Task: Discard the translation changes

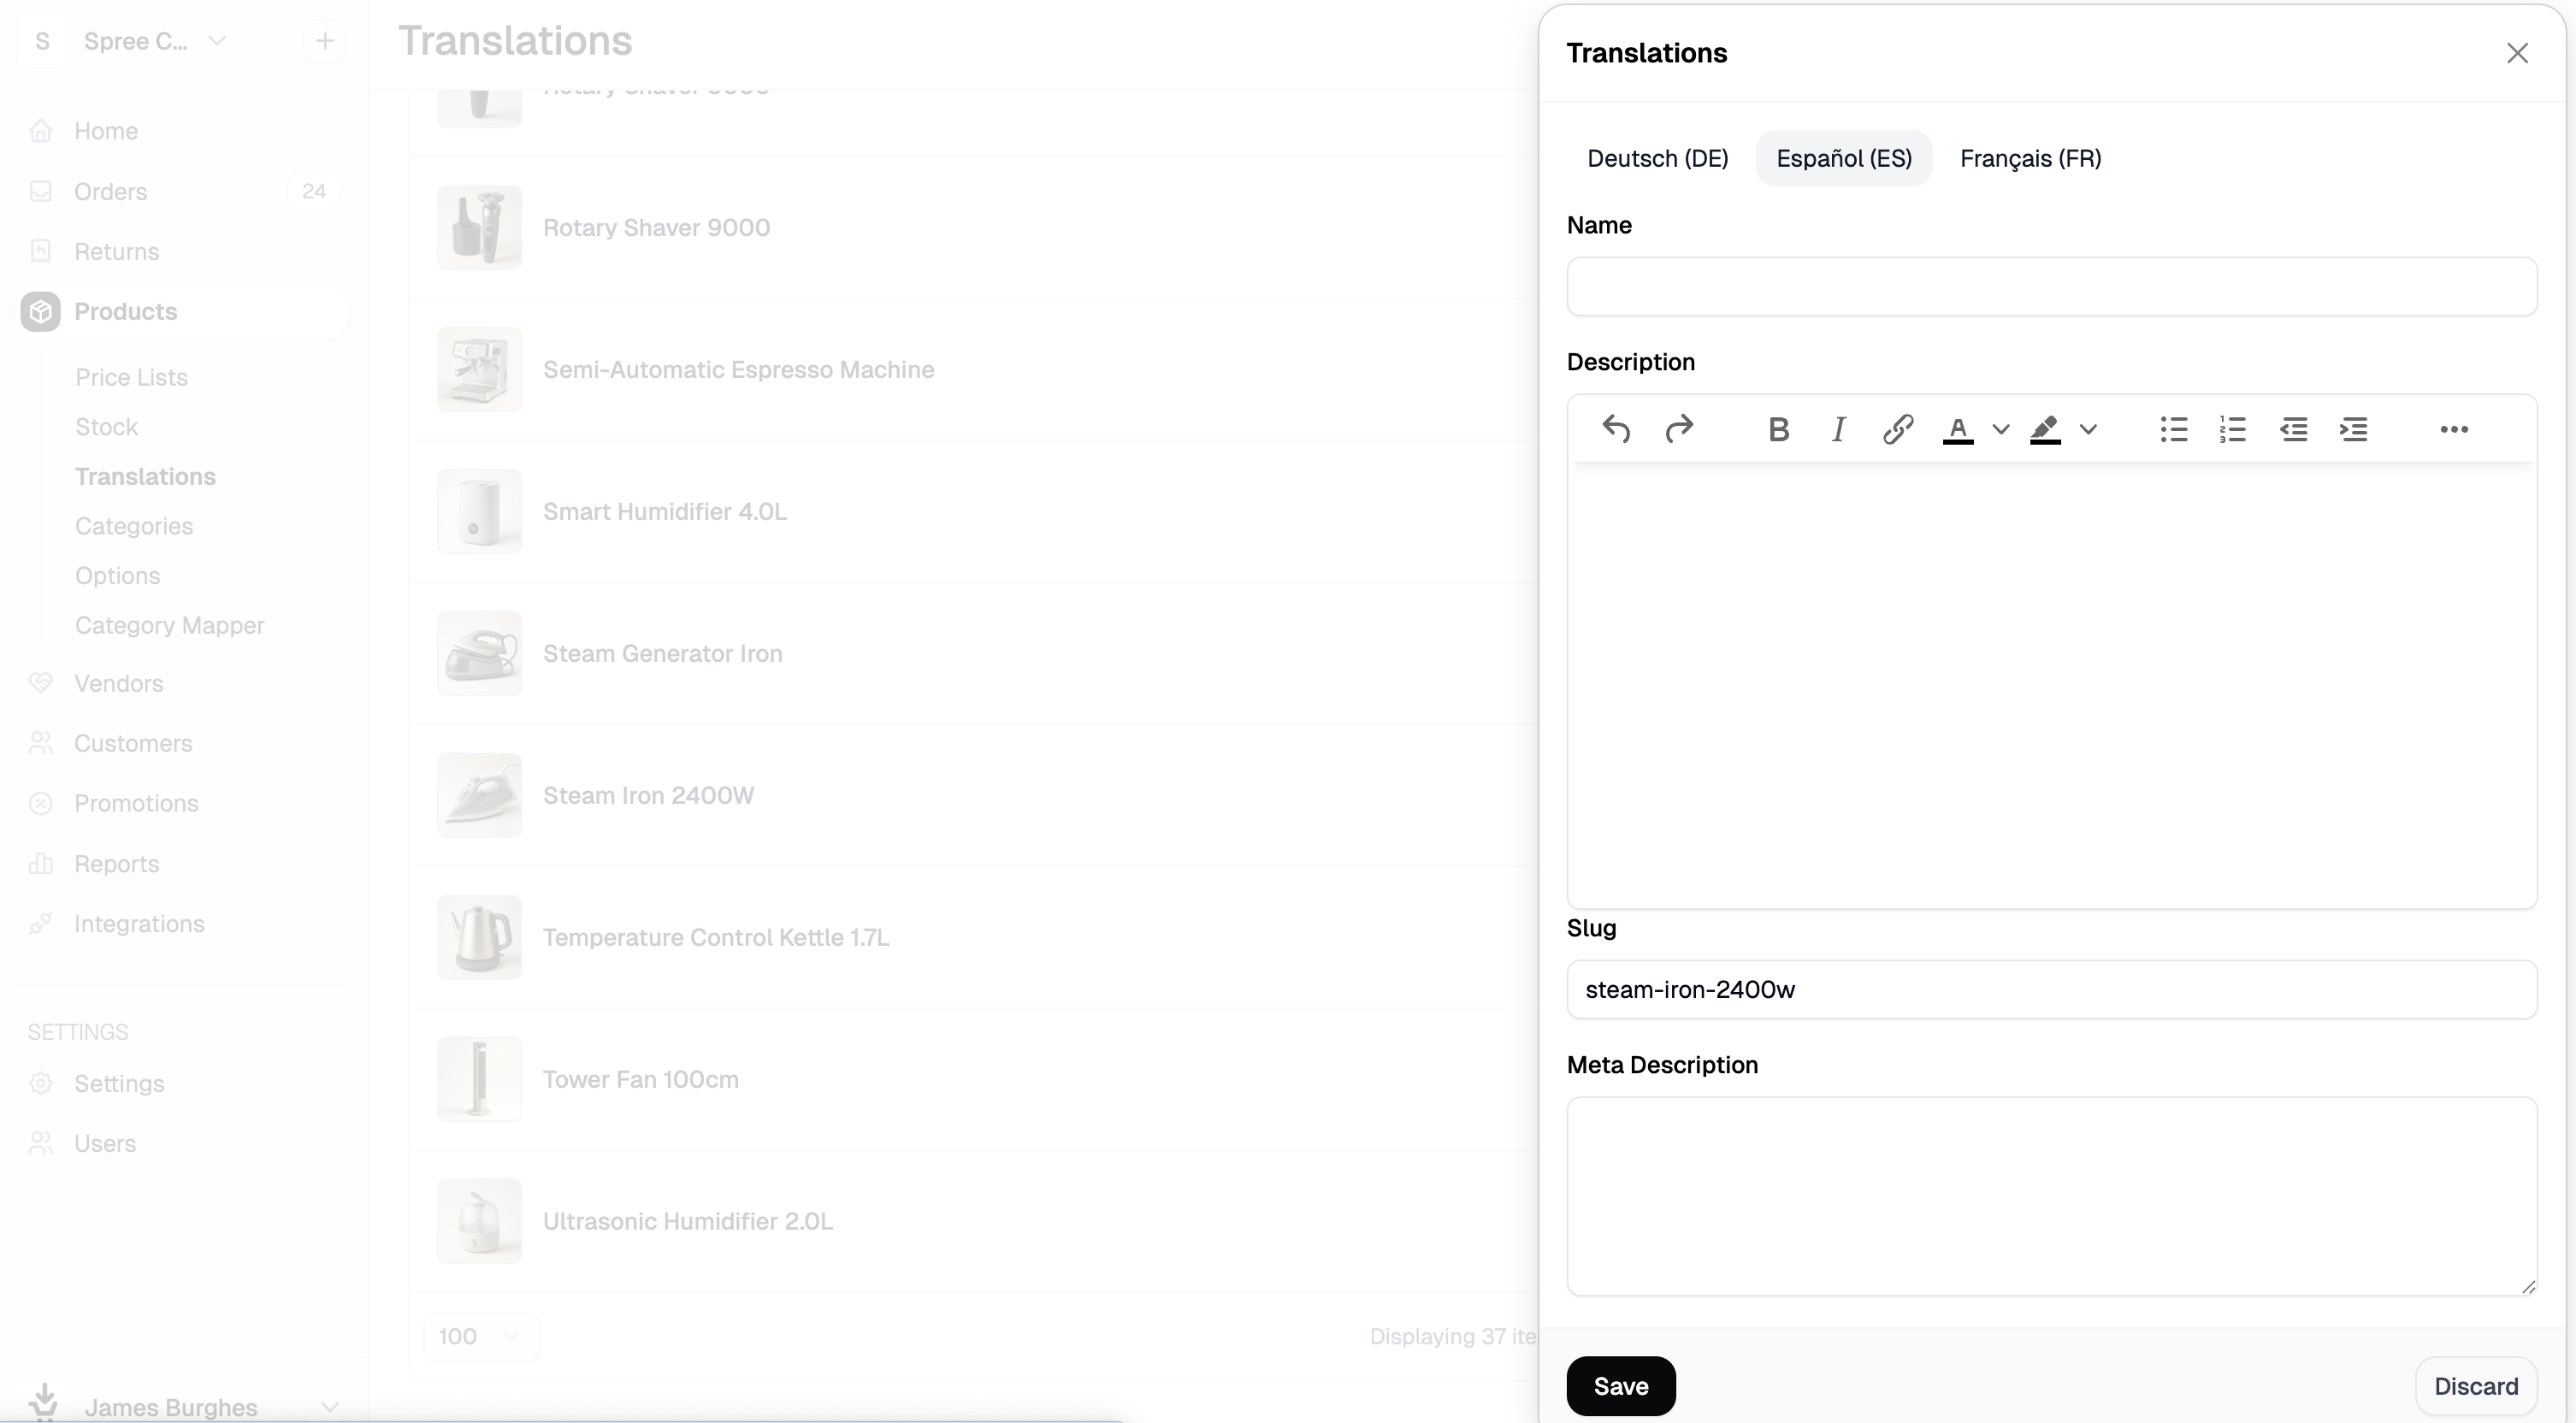Action: point(2477,1386)
